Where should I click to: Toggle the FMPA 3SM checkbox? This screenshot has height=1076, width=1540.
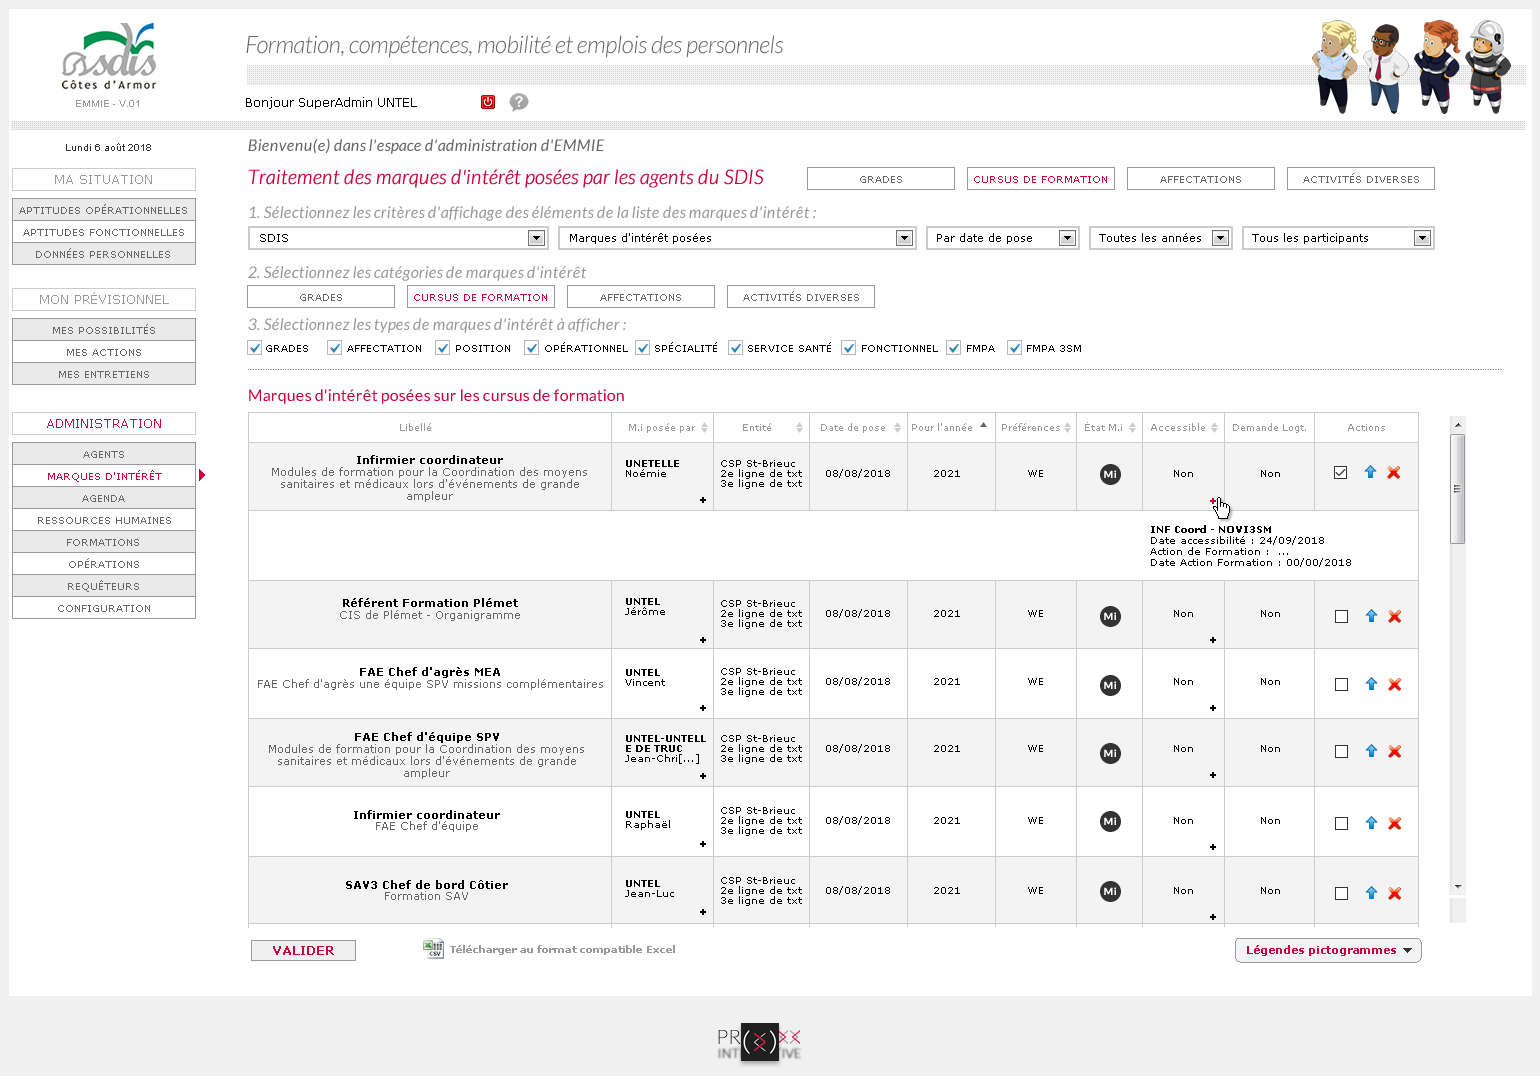tap(1015, 348)
